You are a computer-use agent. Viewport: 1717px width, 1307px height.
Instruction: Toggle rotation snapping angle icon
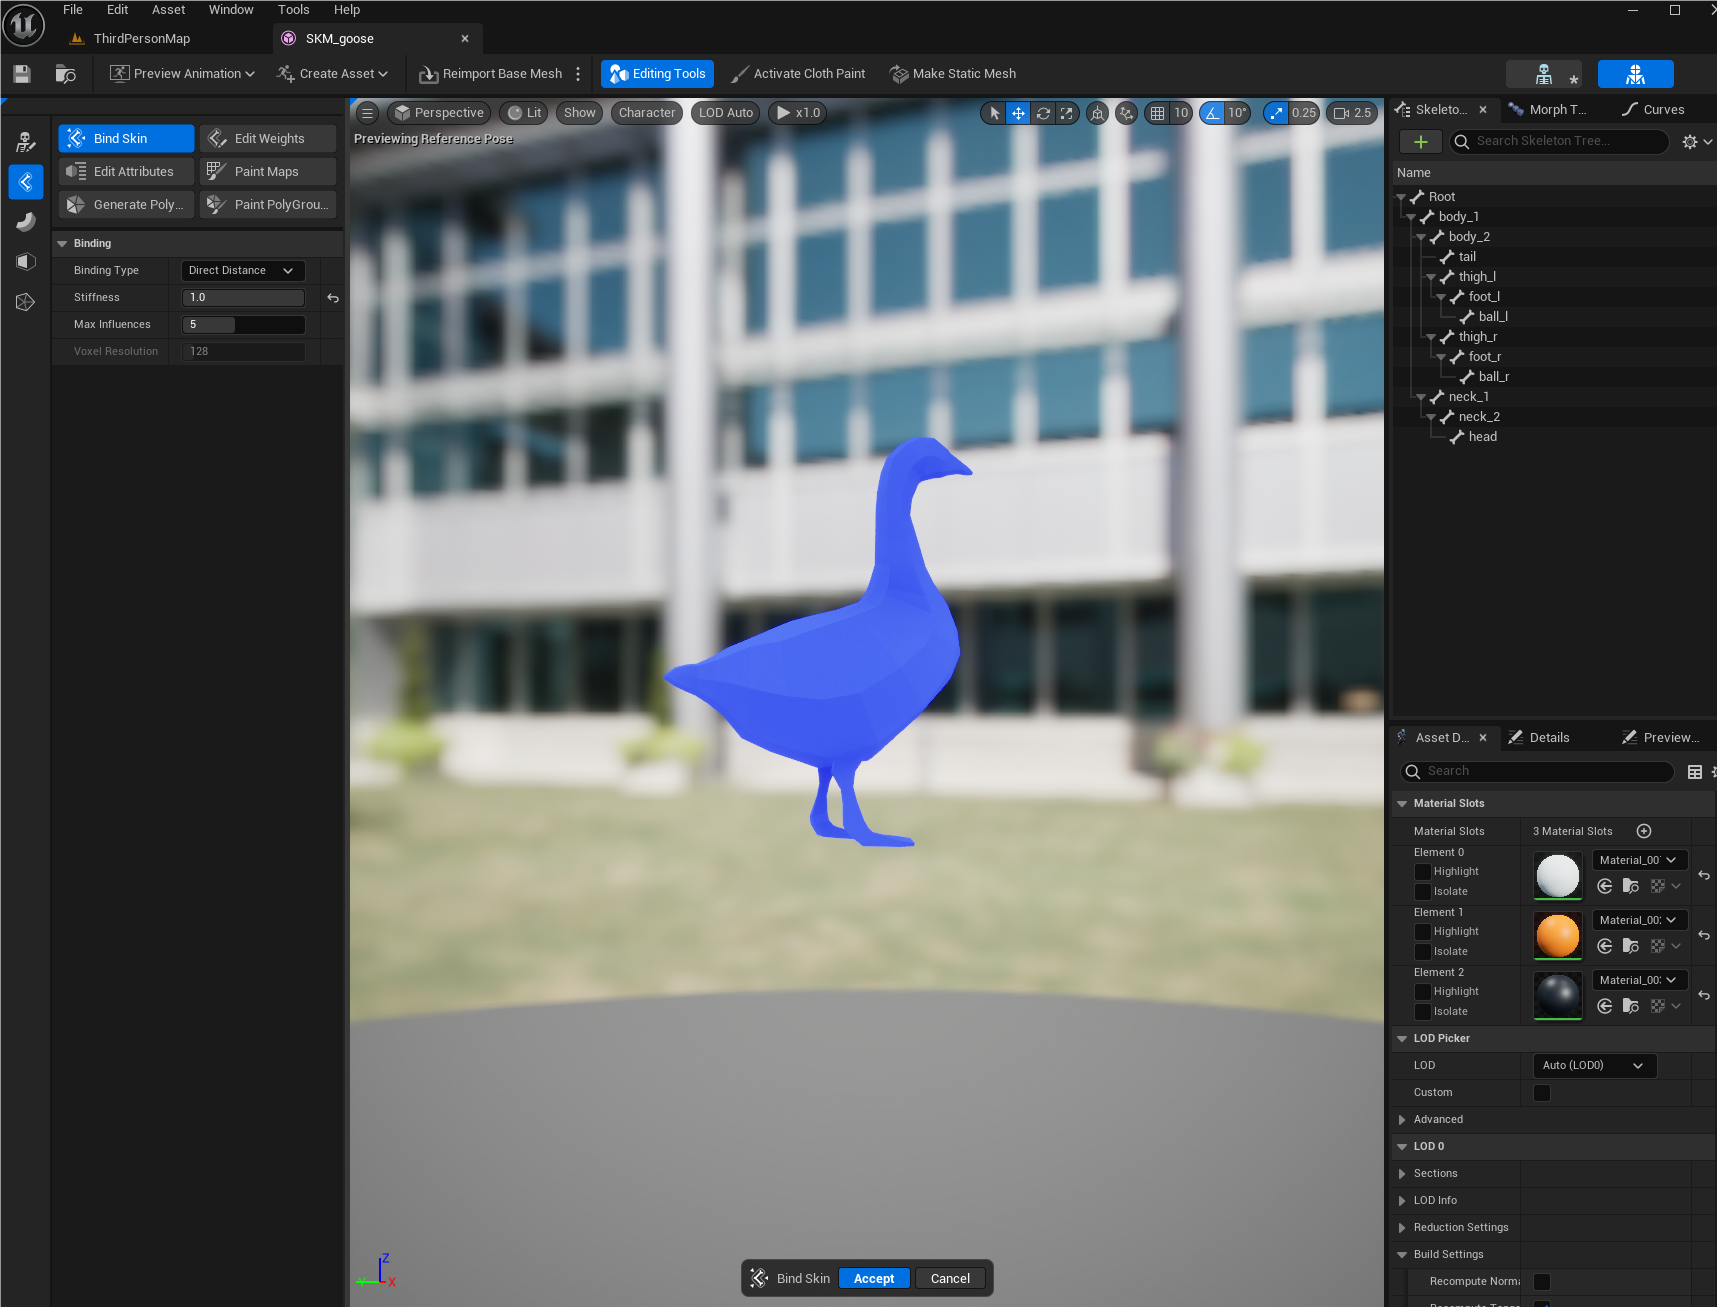click(x=1212, y=113)
